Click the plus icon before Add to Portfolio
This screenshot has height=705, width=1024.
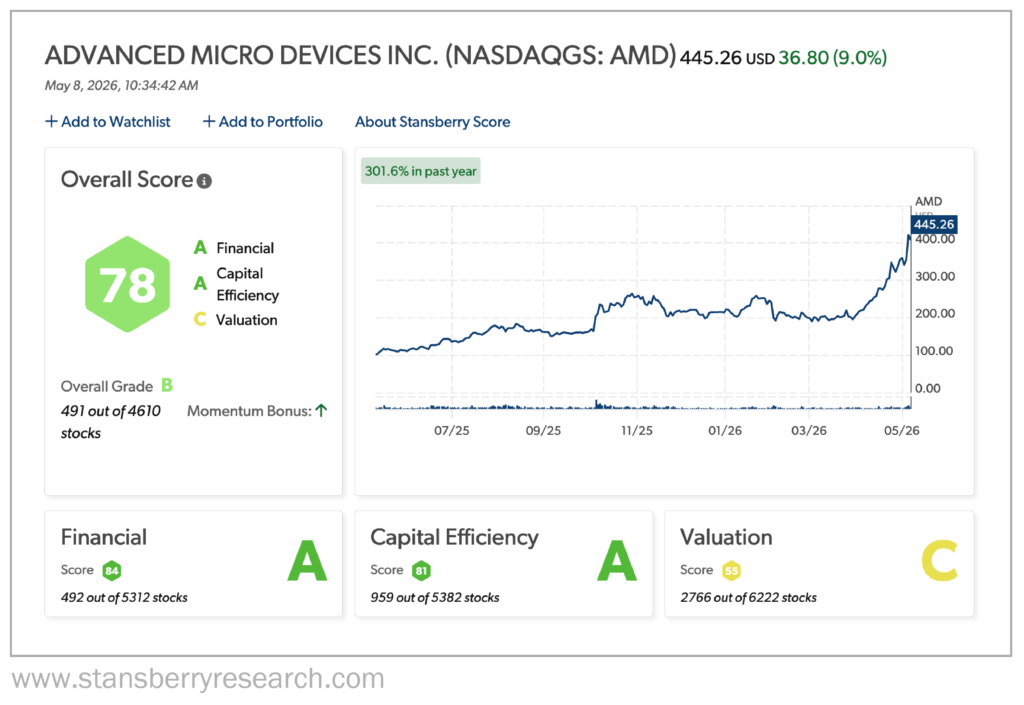pyautogui.click(x=209, y=121)
